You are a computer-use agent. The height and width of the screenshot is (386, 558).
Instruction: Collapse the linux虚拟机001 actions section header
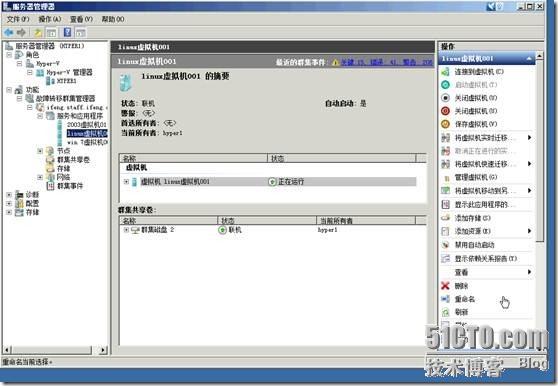529,58
